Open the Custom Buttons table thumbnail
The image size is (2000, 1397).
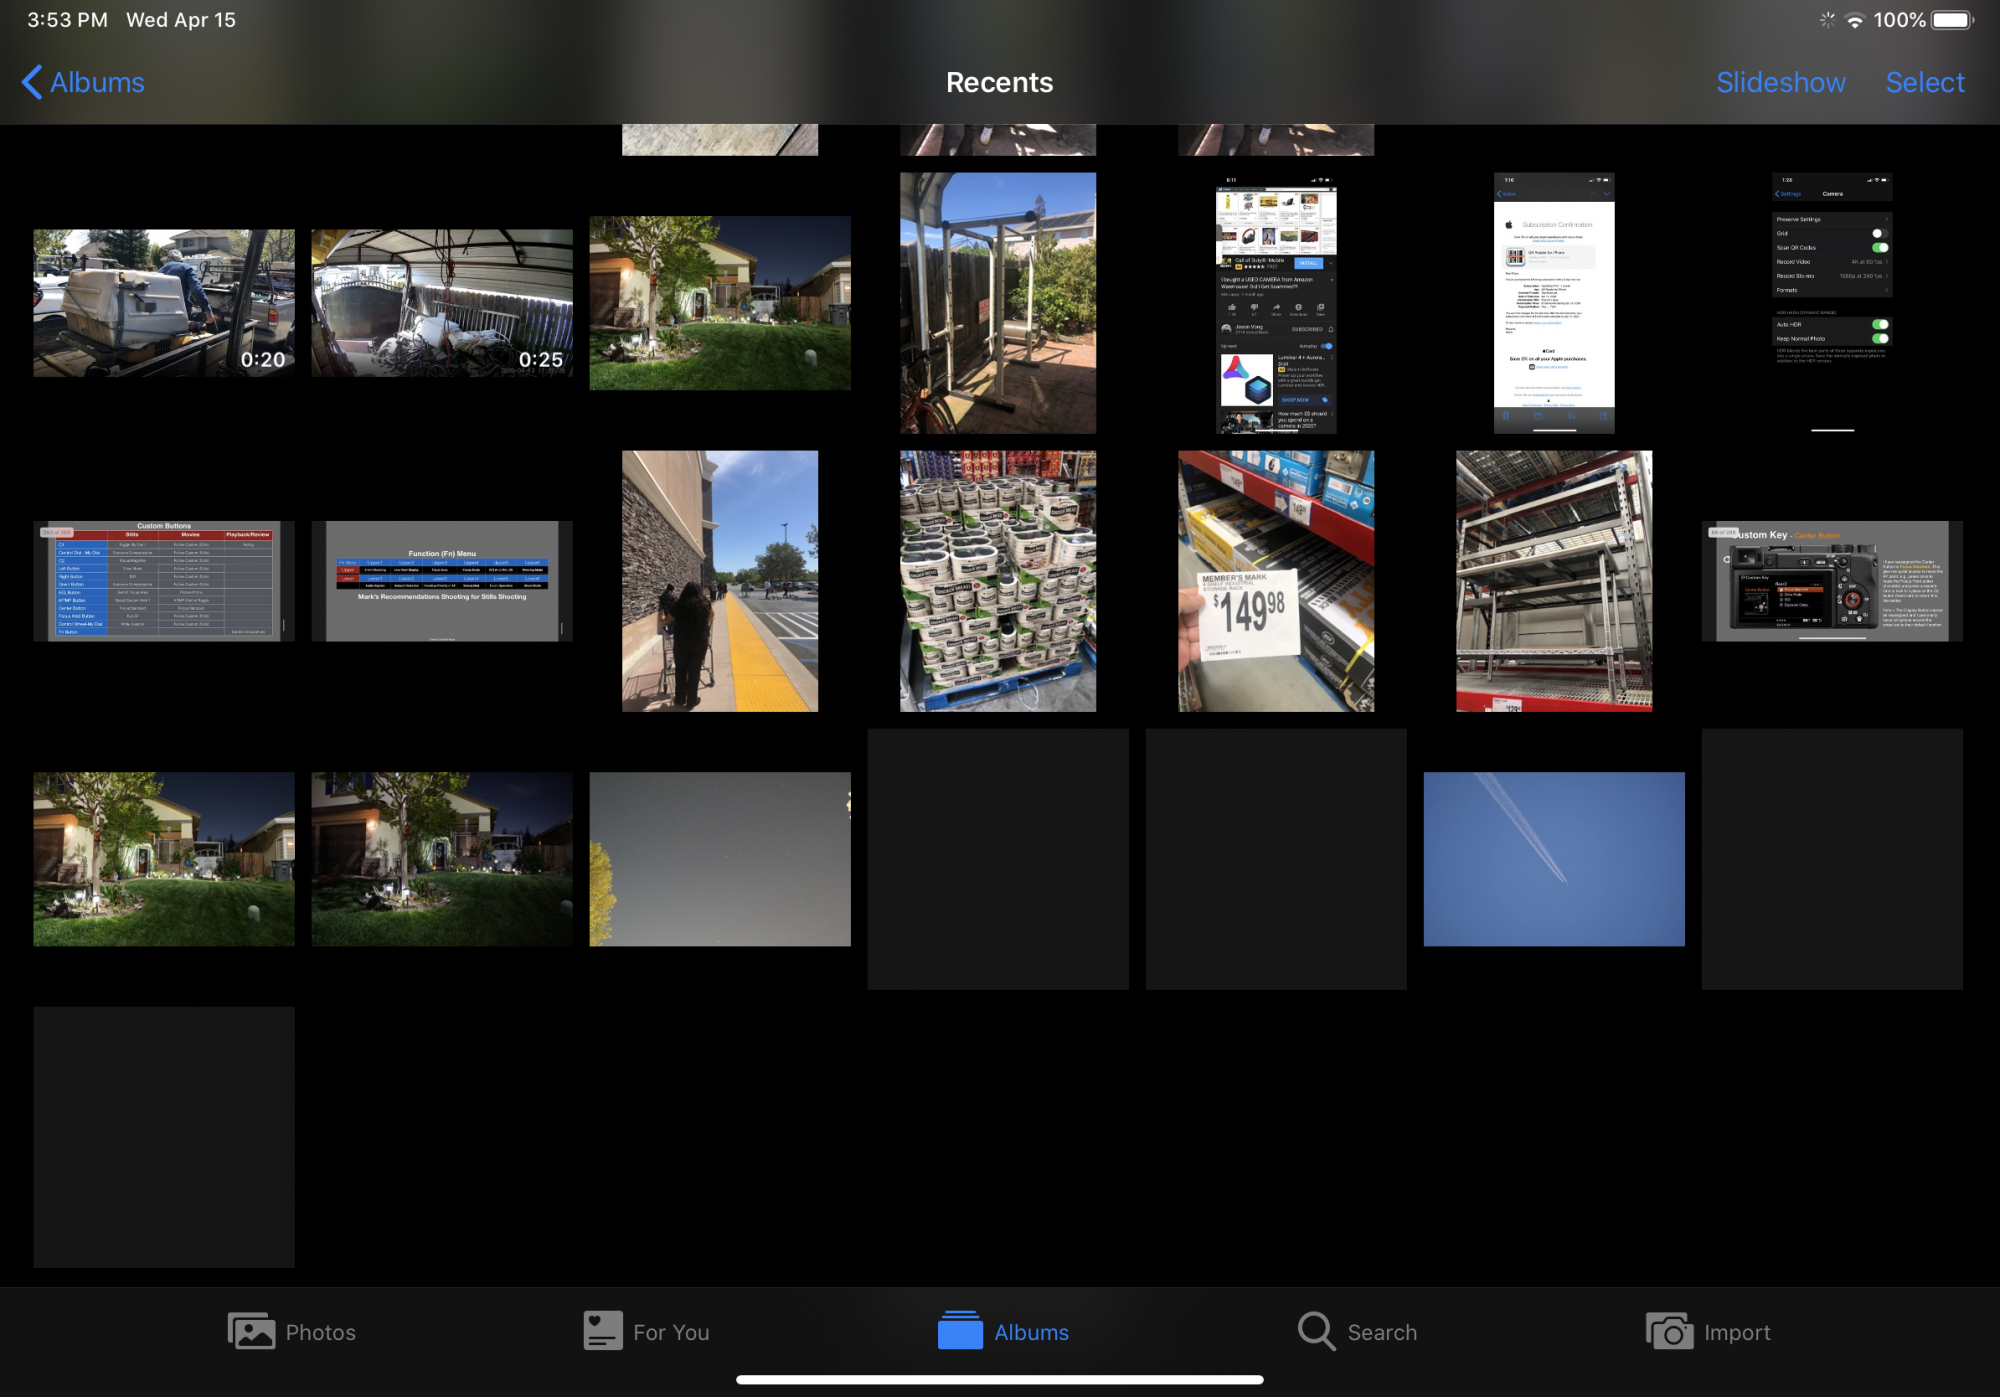tap(164, 581)
